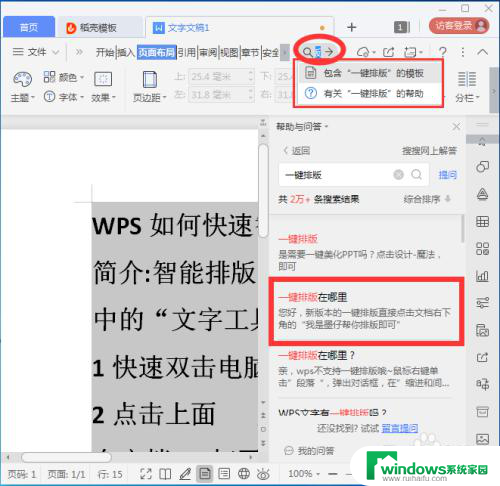Image resolution: width=500 pixels, height=486 pixels.
Task: Click 返回 in the help panel
Action: click(x=297, y=151)
